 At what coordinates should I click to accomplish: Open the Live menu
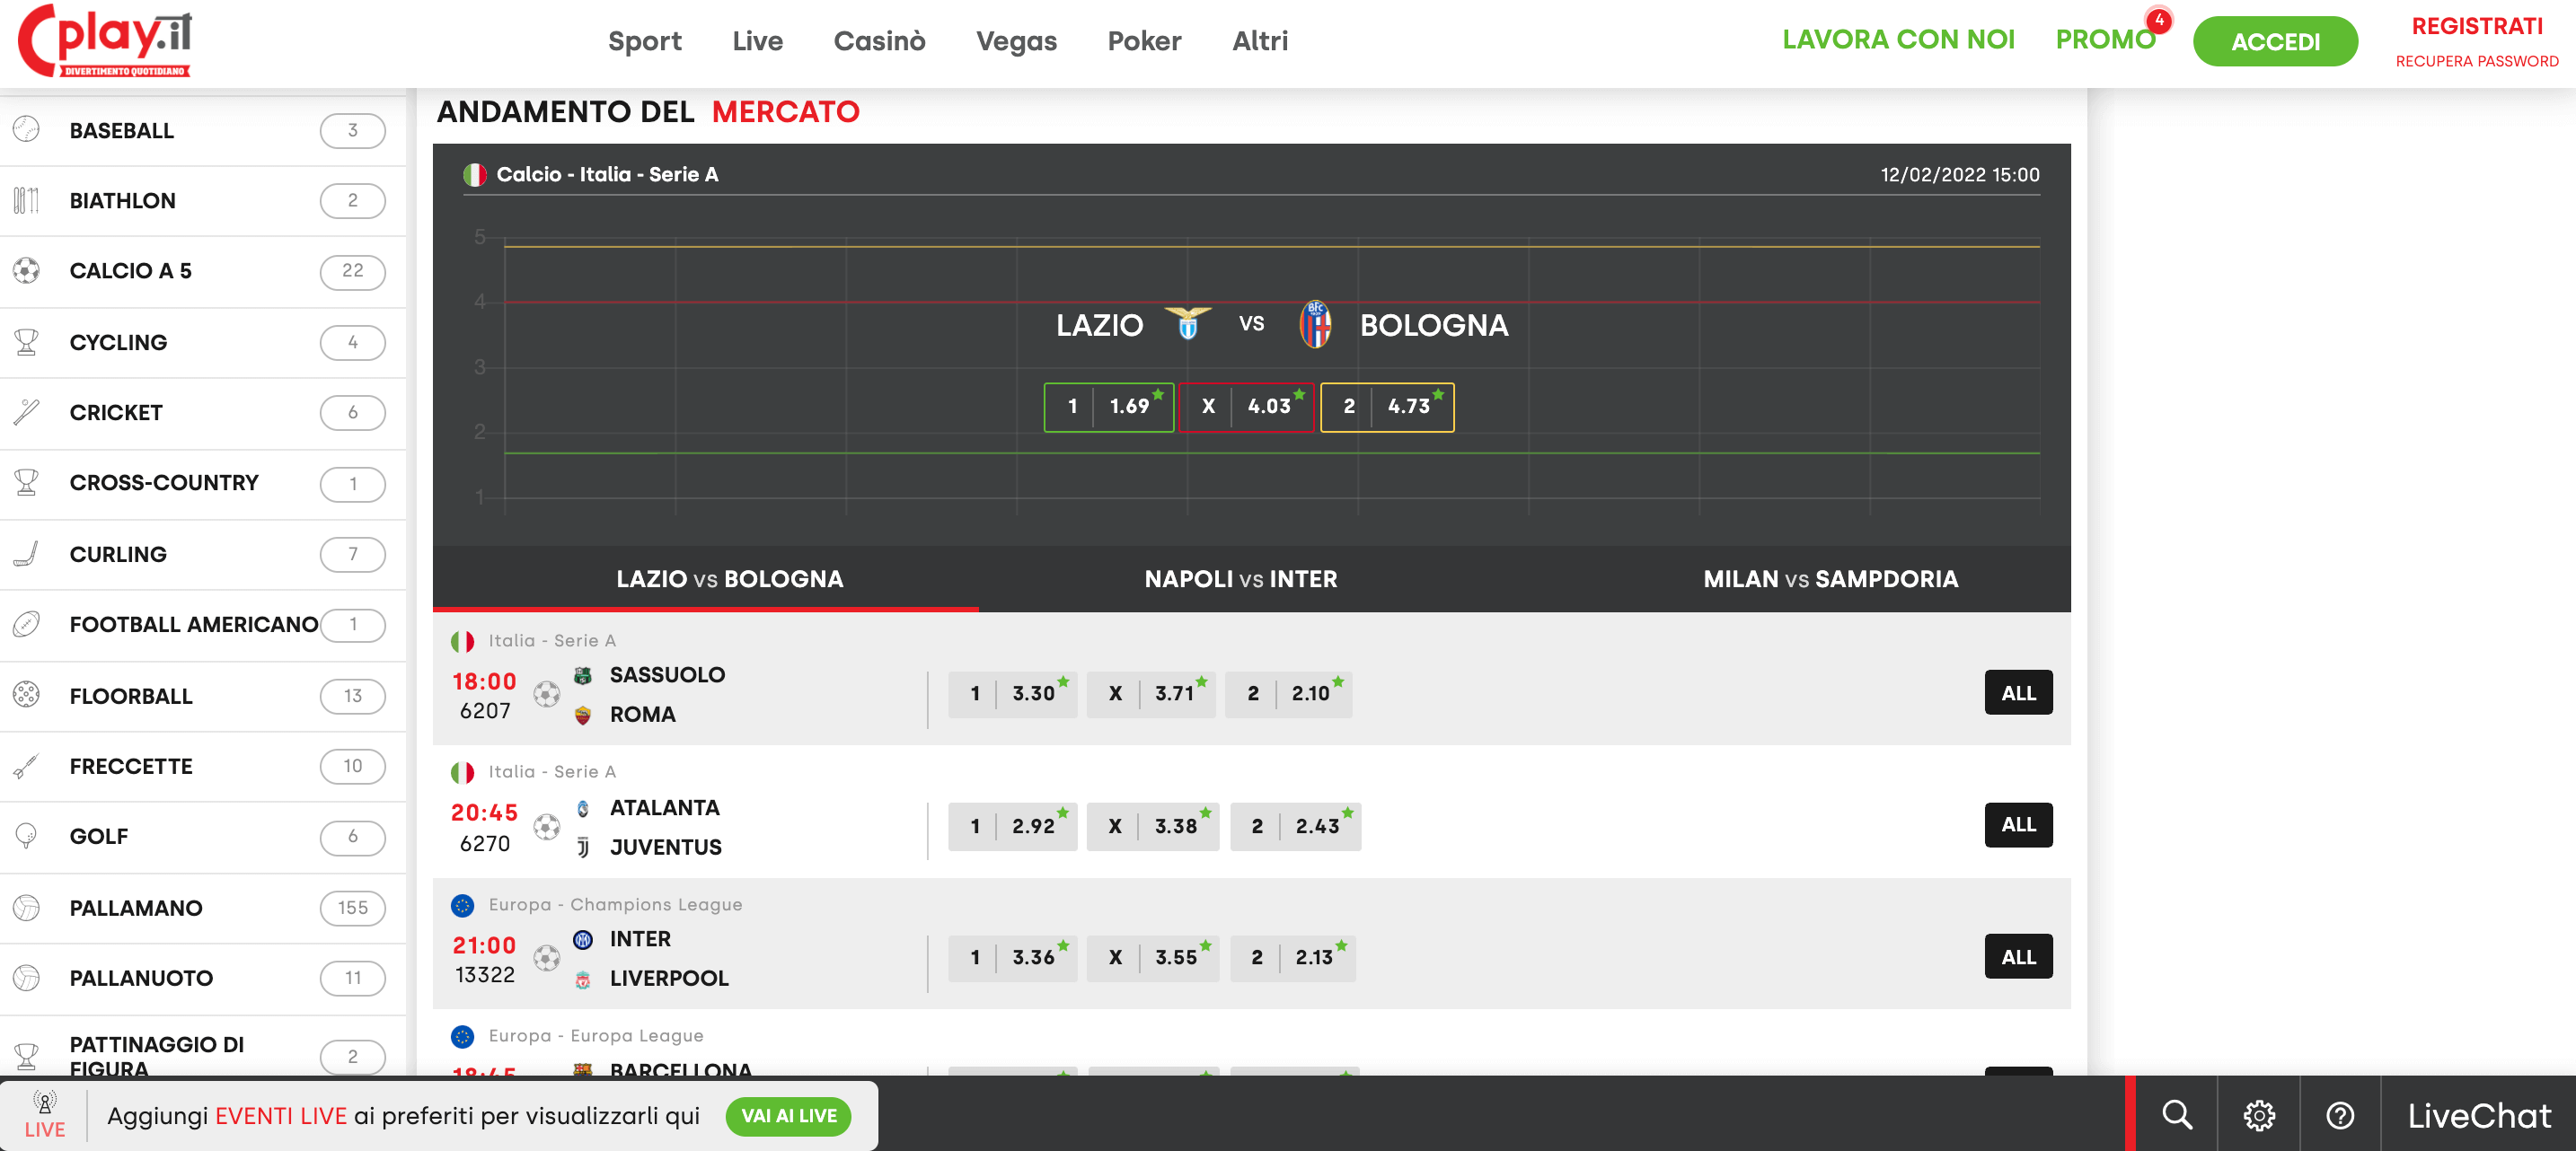click(x=757, y=41)
